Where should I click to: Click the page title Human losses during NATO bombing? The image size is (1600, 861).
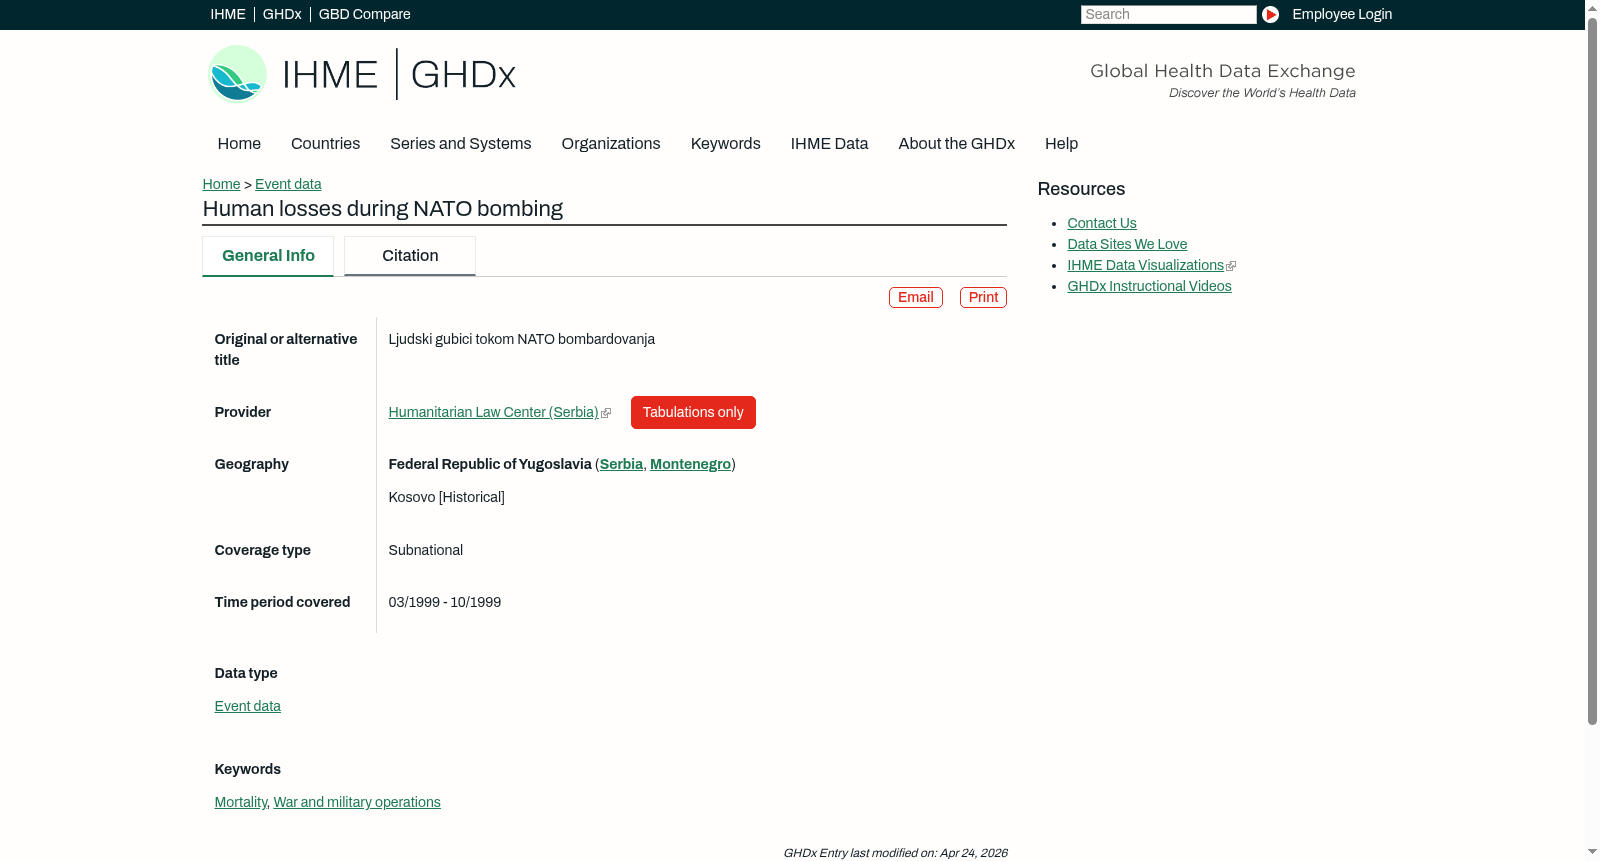click(383, 209)
